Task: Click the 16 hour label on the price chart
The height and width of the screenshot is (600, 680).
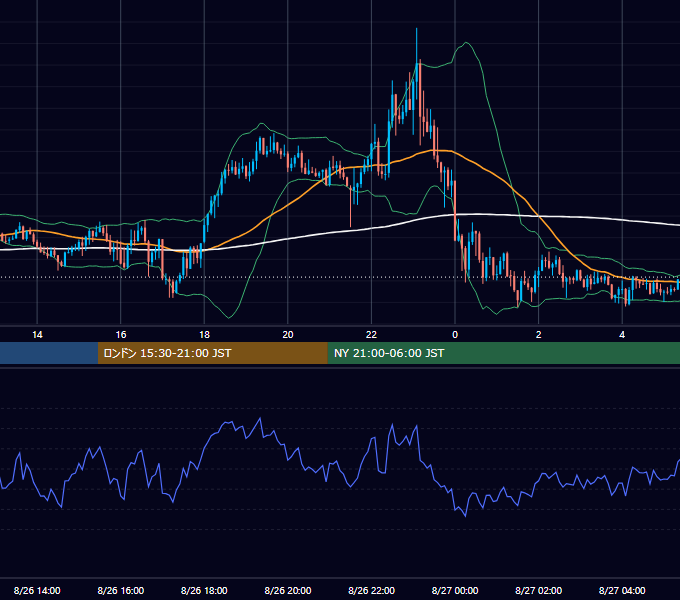Action: tap(121, 335)
